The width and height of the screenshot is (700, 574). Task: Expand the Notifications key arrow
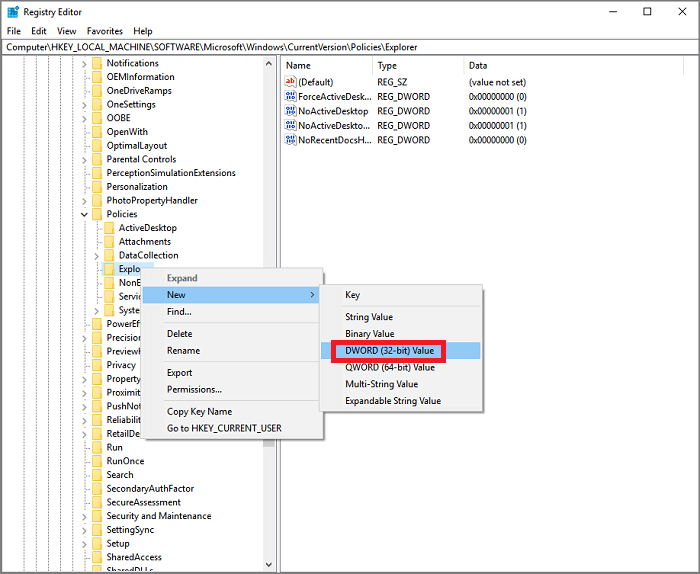point(84,63)
